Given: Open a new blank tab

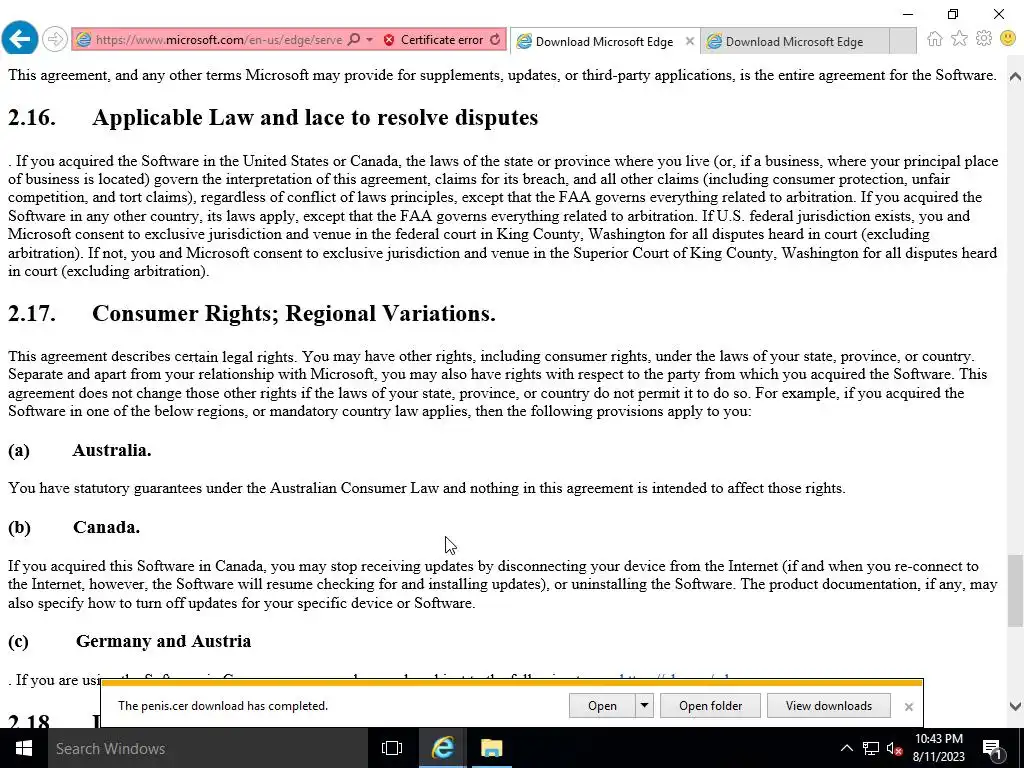Looking at the screenshot, I should tap(903, 41).
